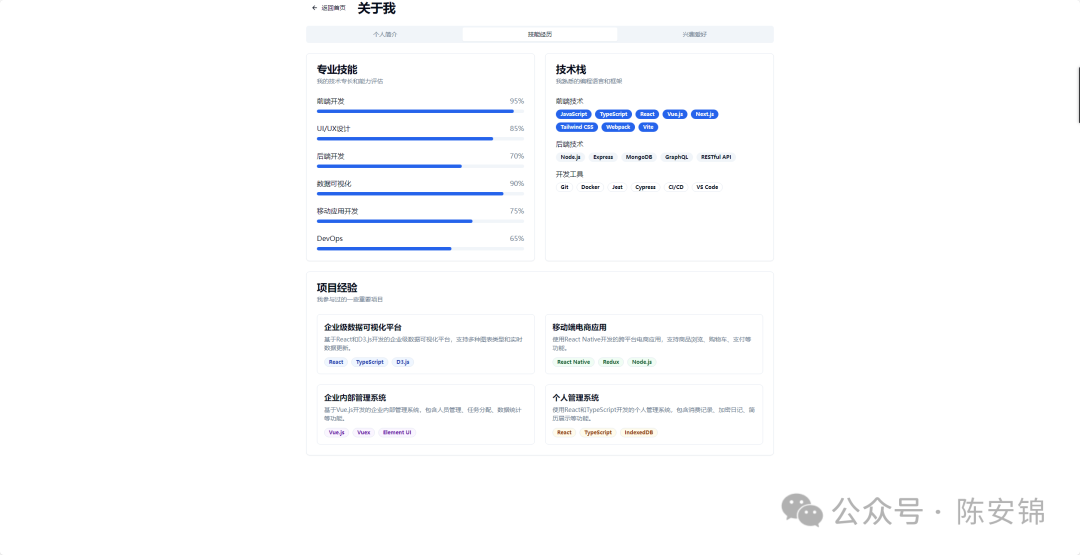Click the Node.js tag in 移动端电商应用 card
Image resolution: width=1080 pixels, height=555 pixels.
pyautogui.click(x=642, y=362)
